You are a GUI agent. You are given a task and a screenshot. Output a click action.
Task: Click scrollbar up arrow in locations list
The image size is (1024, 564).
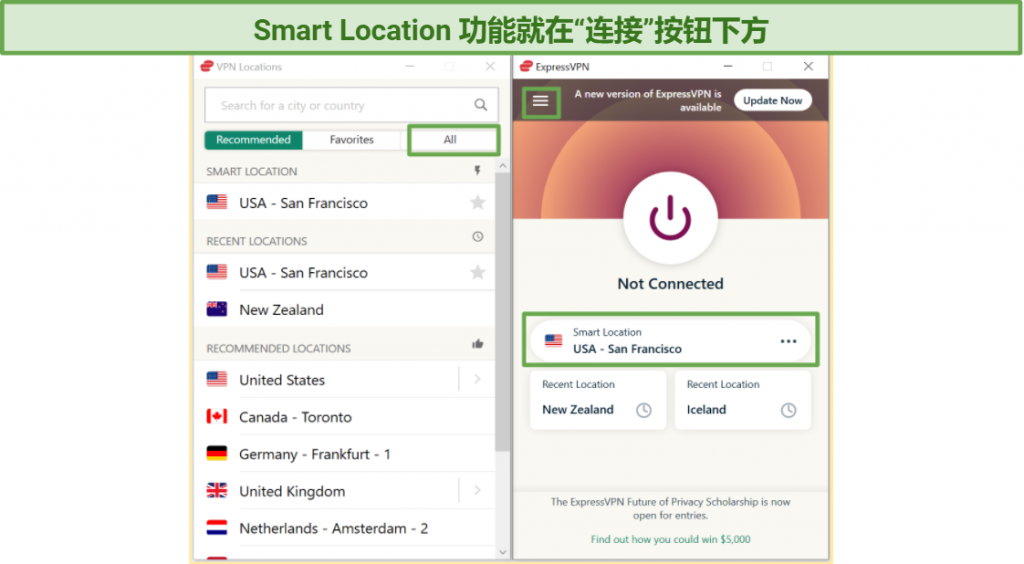[502, 166]
